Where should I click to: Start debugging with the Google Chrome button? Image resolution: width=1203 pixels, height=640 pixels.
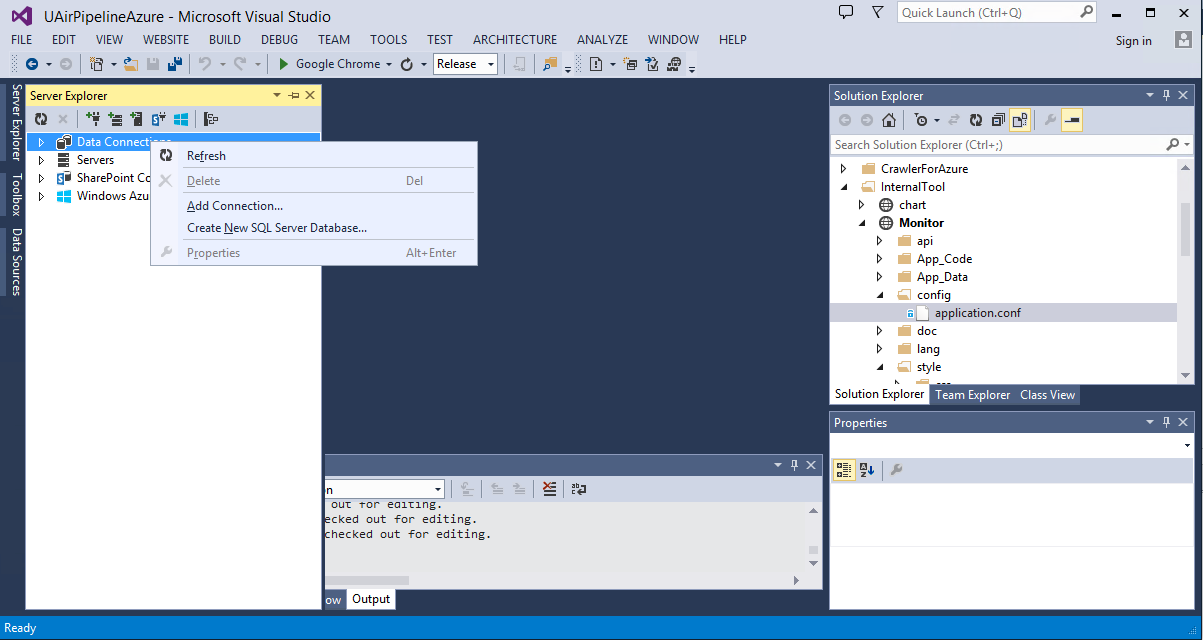pyautogui.click(x=329, y=64)
